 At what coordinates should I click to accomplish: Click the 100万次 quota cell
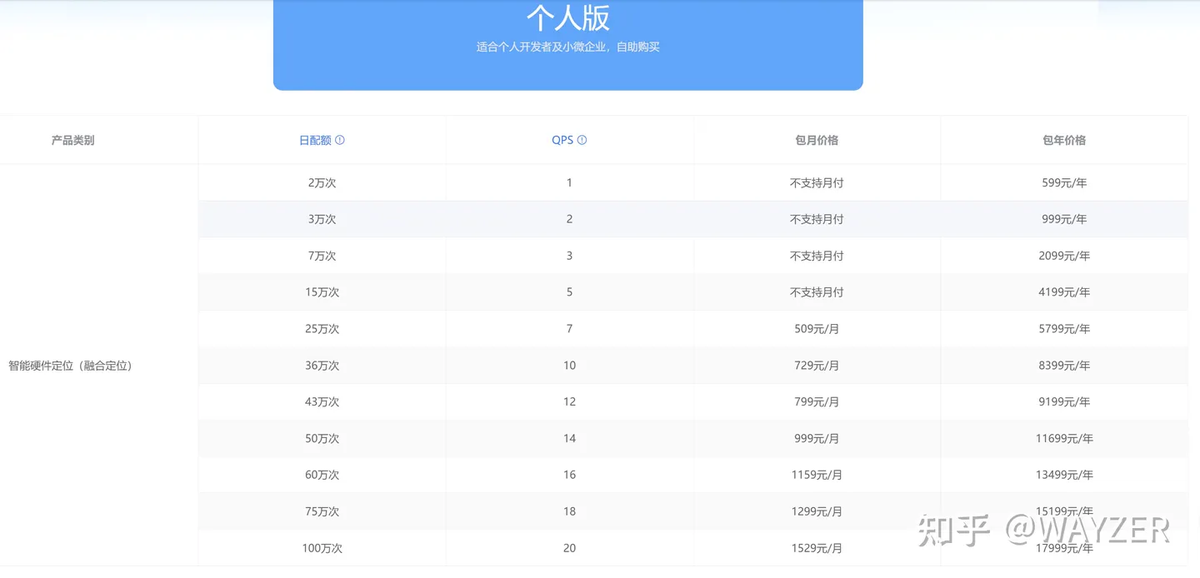[322, 548]
